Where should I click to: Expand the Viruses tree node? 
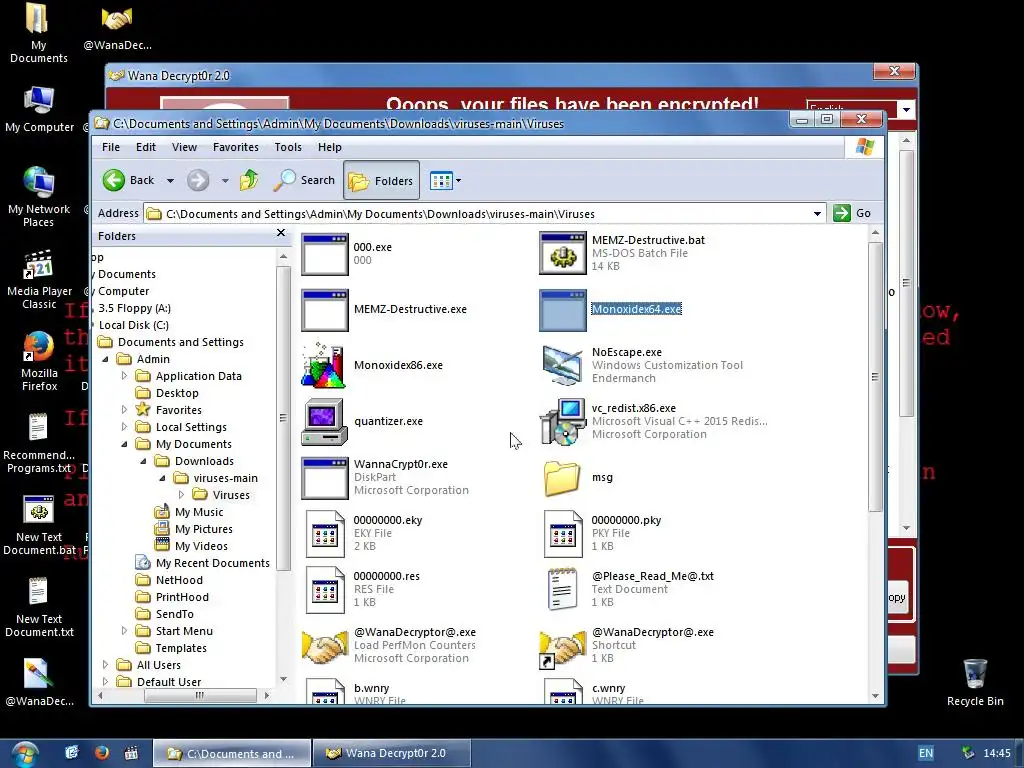point(182,495)
